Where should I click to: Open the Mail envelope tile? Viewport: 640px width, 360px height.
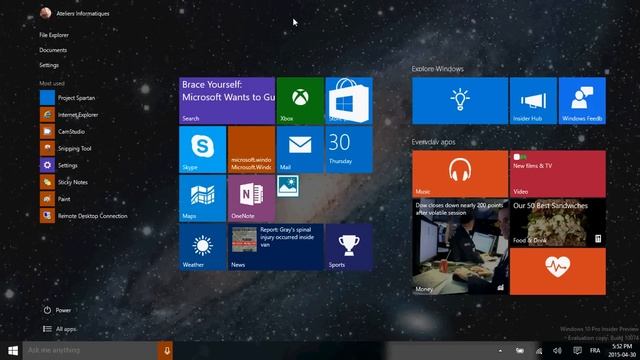pyautogui.click(x=300, y=149)
